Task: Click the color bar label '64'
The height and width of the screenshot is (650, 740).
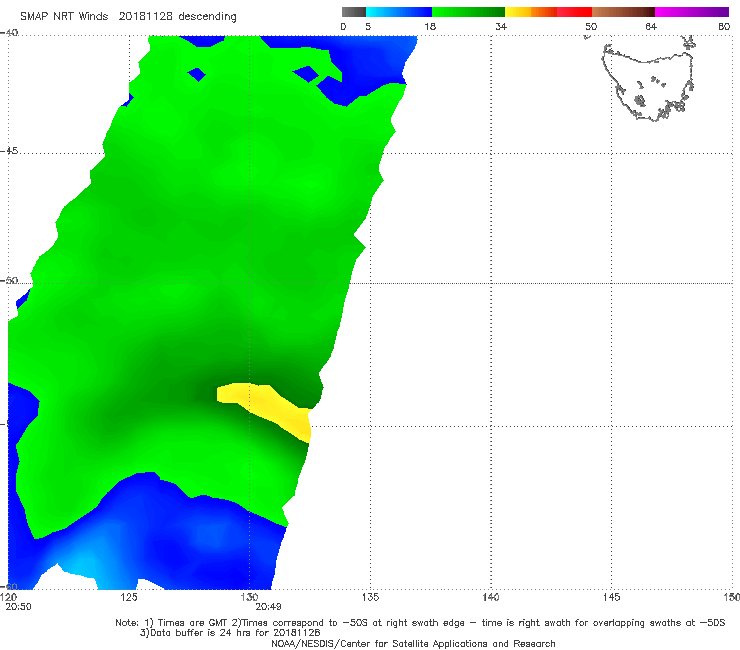Action: pyautogui.click(x=651, y=26)
